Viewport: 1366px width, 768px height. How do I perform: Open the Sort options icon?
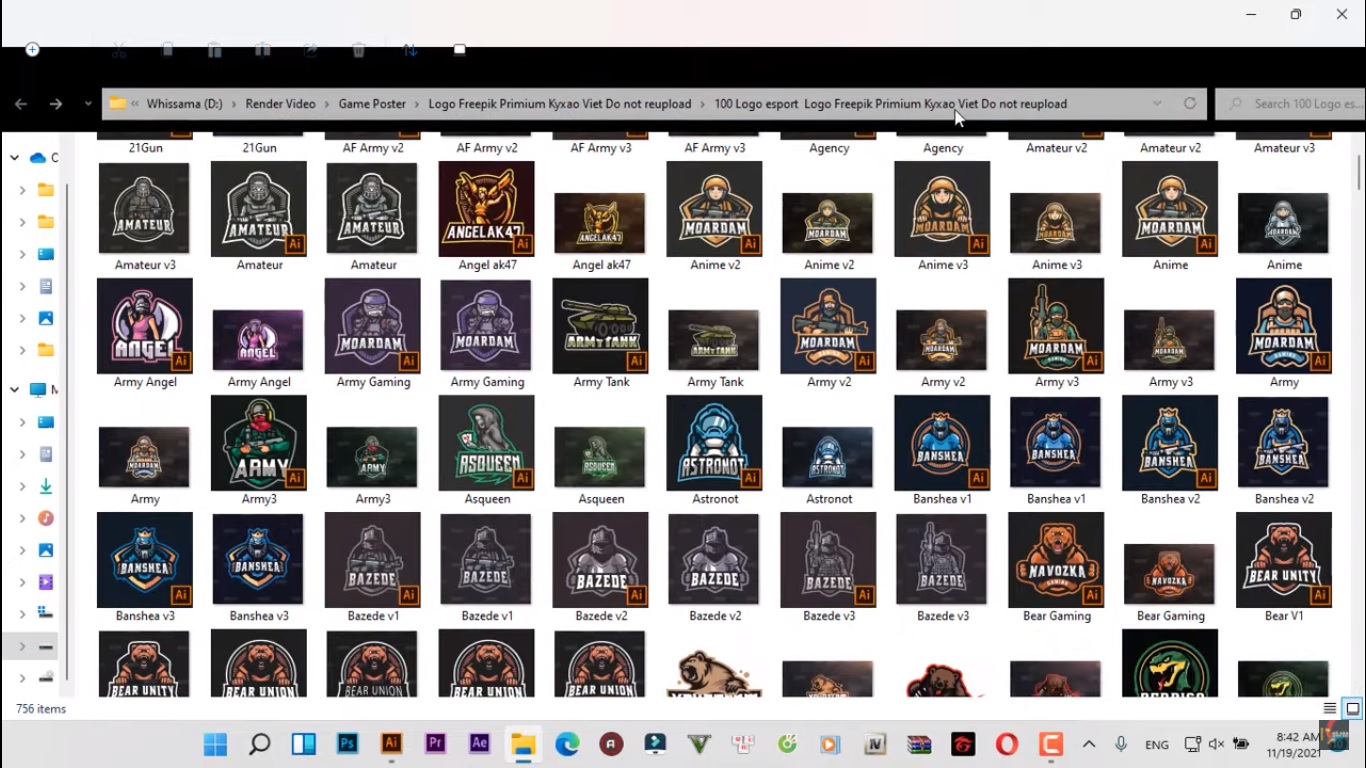[410, 49]
